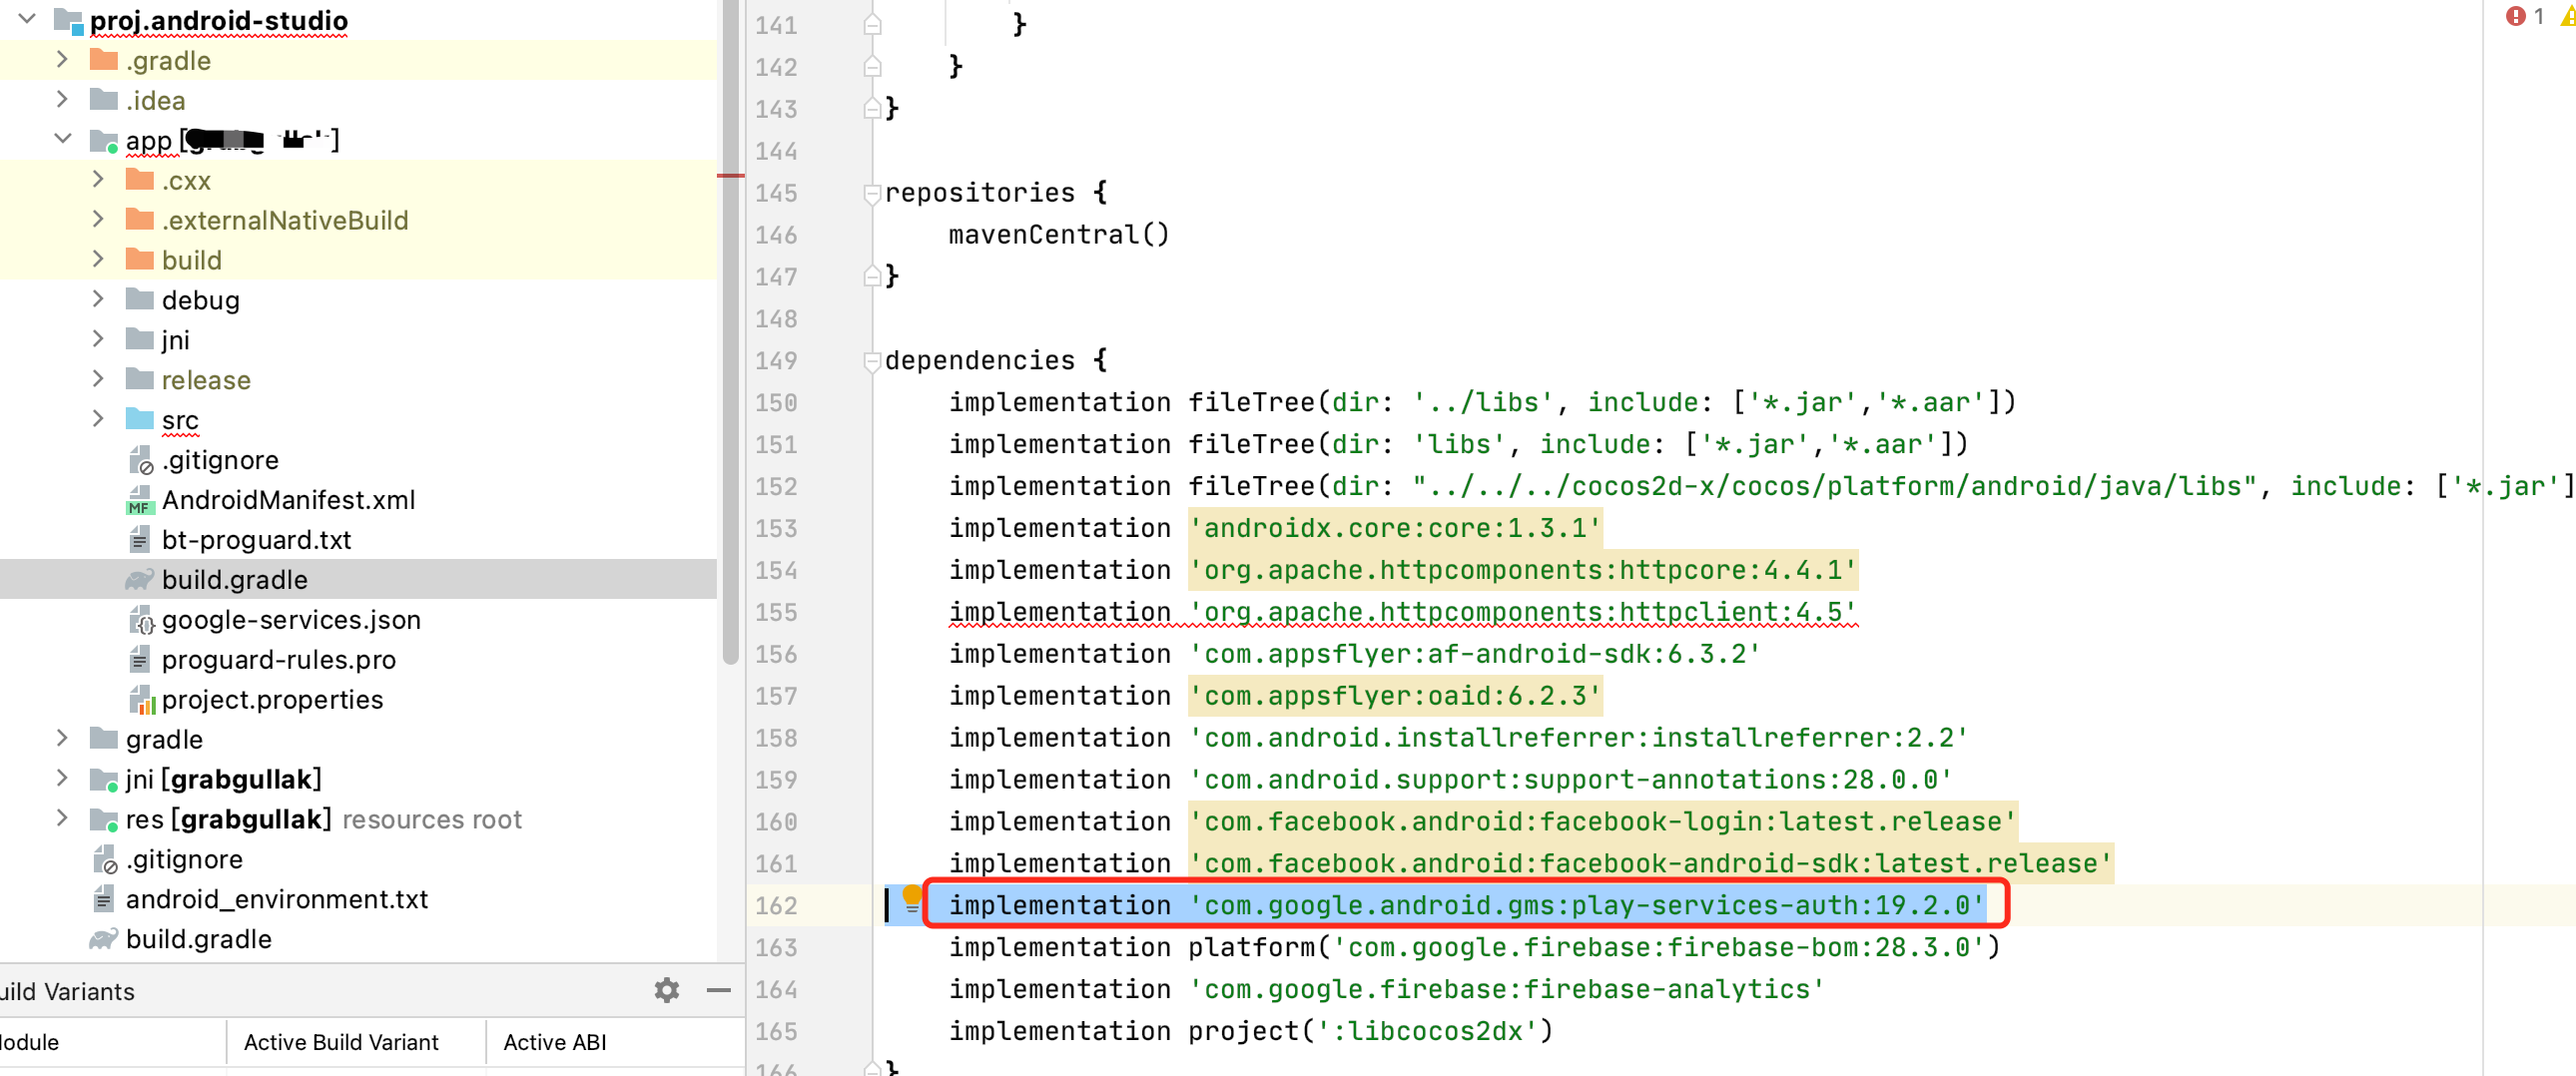Click project(':libcocos2dx') on line 165

1370,1031
